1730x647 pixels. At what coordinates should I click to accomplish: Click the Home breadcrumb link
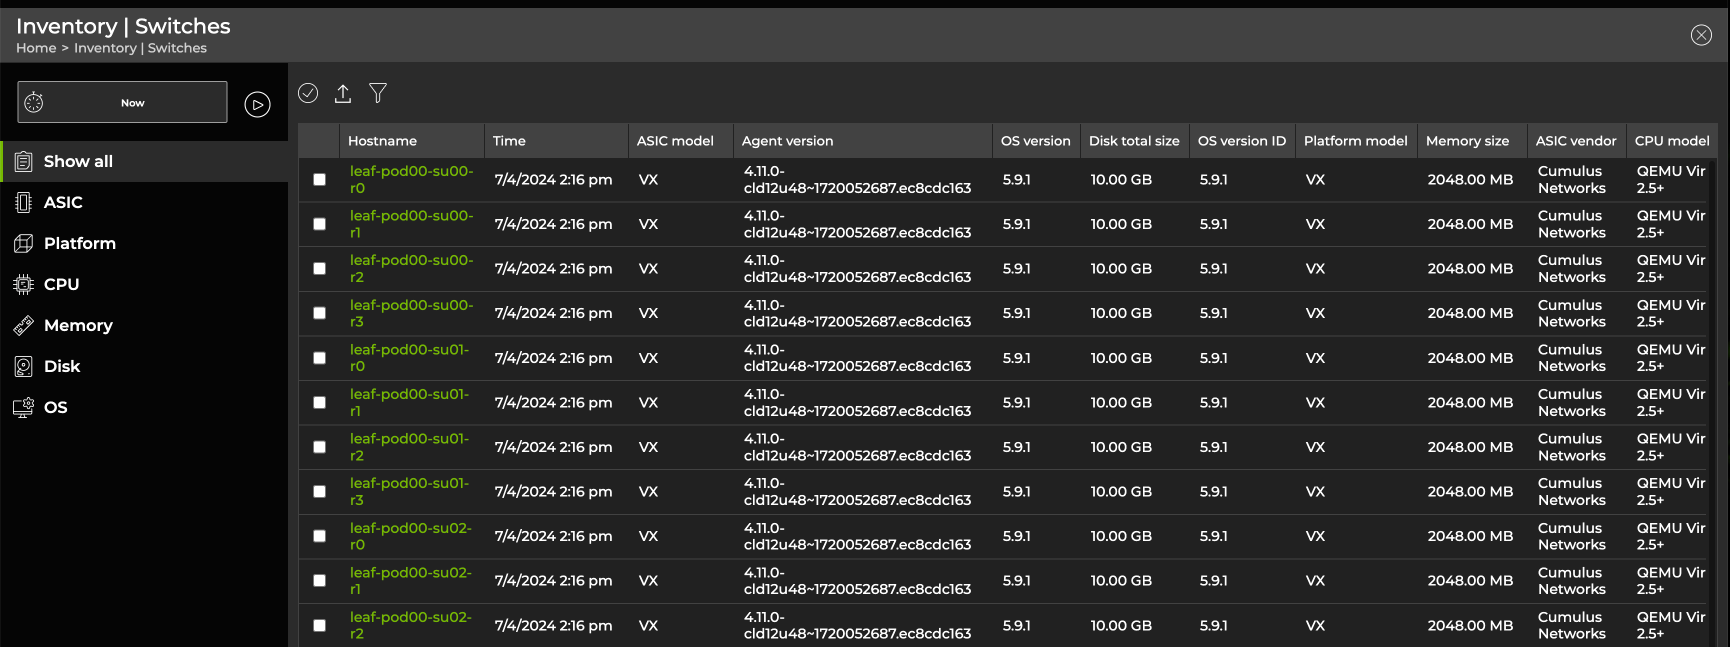pyautogui.click(x=36, y=48)
